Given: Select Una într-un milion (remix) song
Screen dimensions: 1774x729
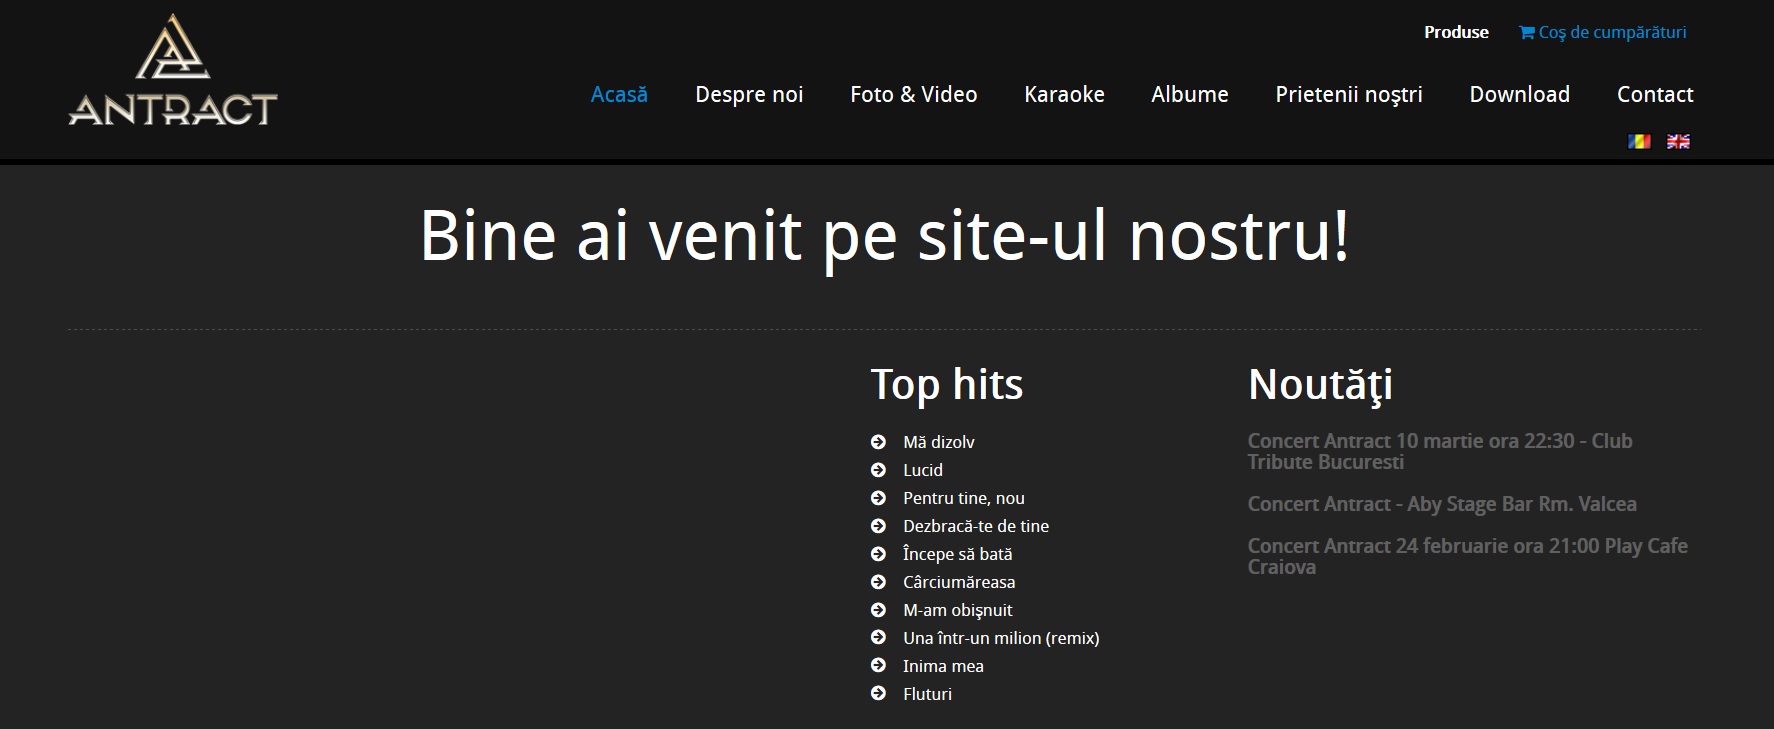Looking at the screenshot, I should [1000, 638].
